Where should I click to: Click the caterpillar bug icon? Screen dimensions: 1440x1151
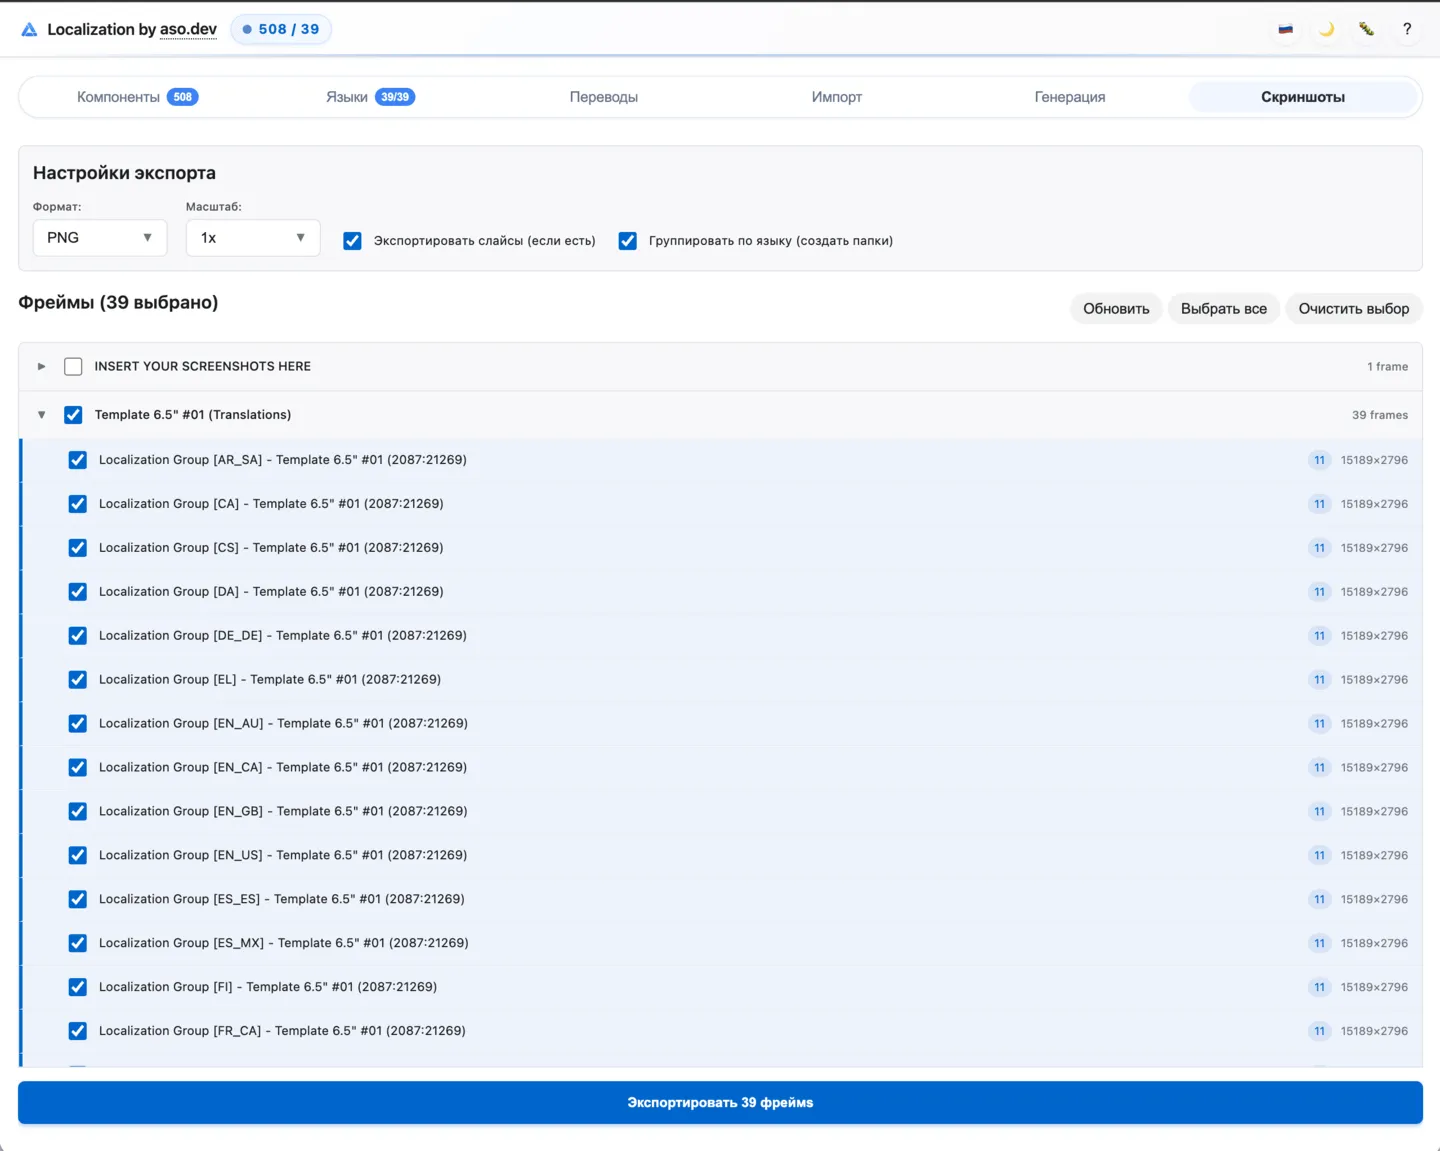point(1366,29)
